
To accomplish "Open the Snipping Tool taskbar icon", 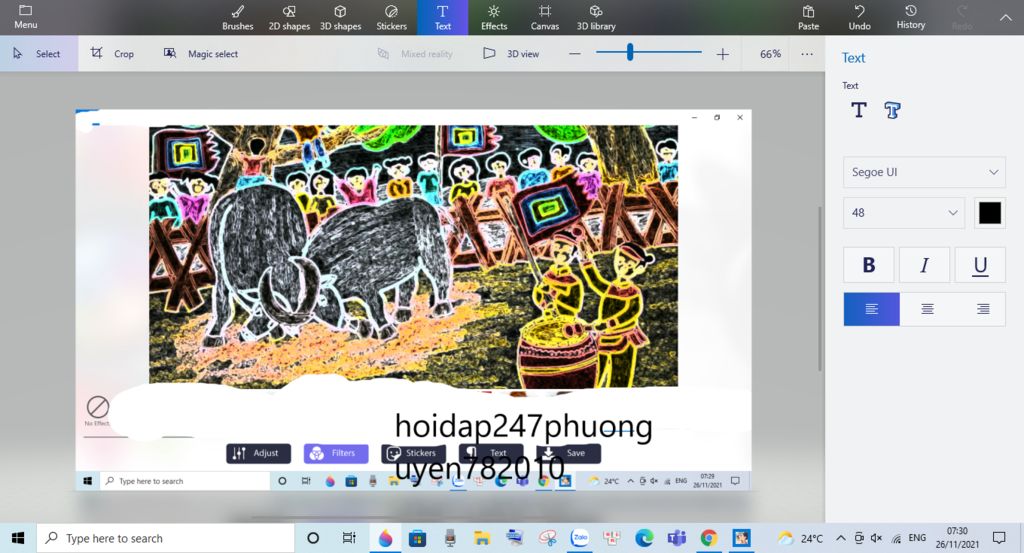I will (547, 538).
